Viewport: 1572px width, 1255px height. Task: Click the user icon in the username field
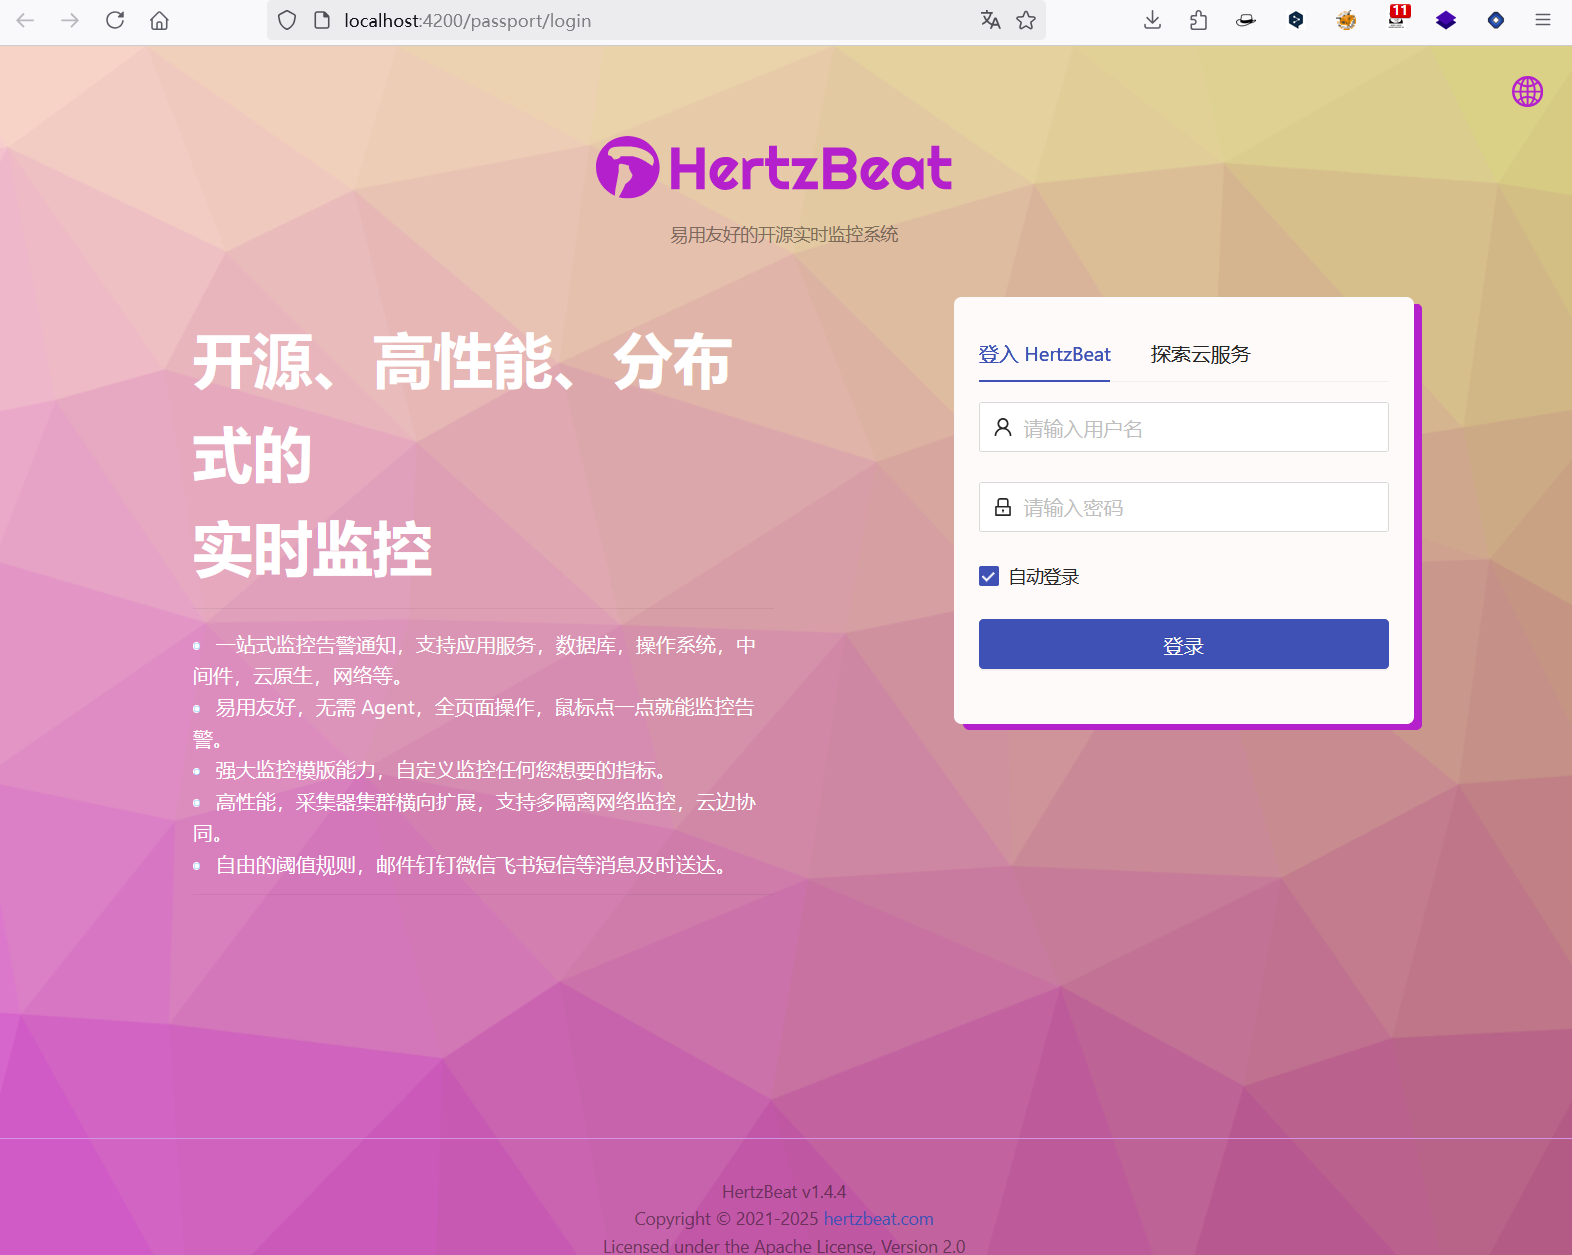click(1003, 427)
